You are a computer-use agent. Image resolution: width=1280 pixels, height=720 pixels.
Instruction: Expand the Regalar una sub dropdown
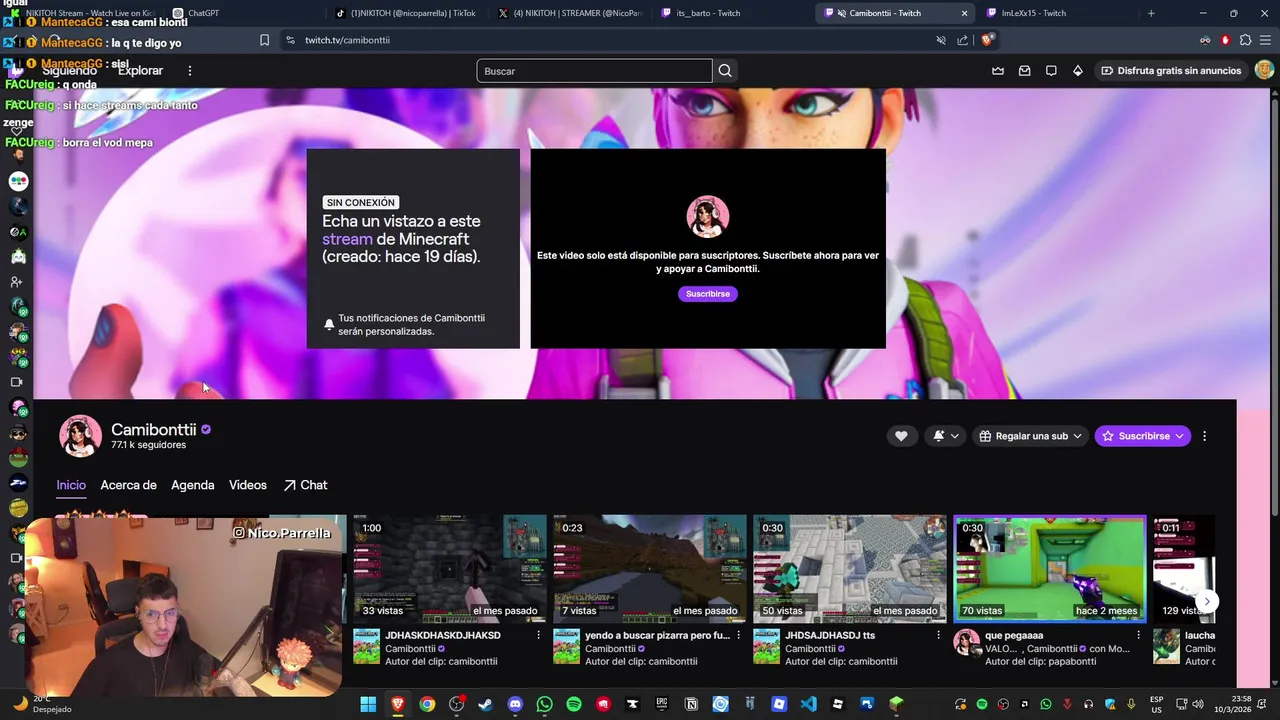(x=1030, y=436)
